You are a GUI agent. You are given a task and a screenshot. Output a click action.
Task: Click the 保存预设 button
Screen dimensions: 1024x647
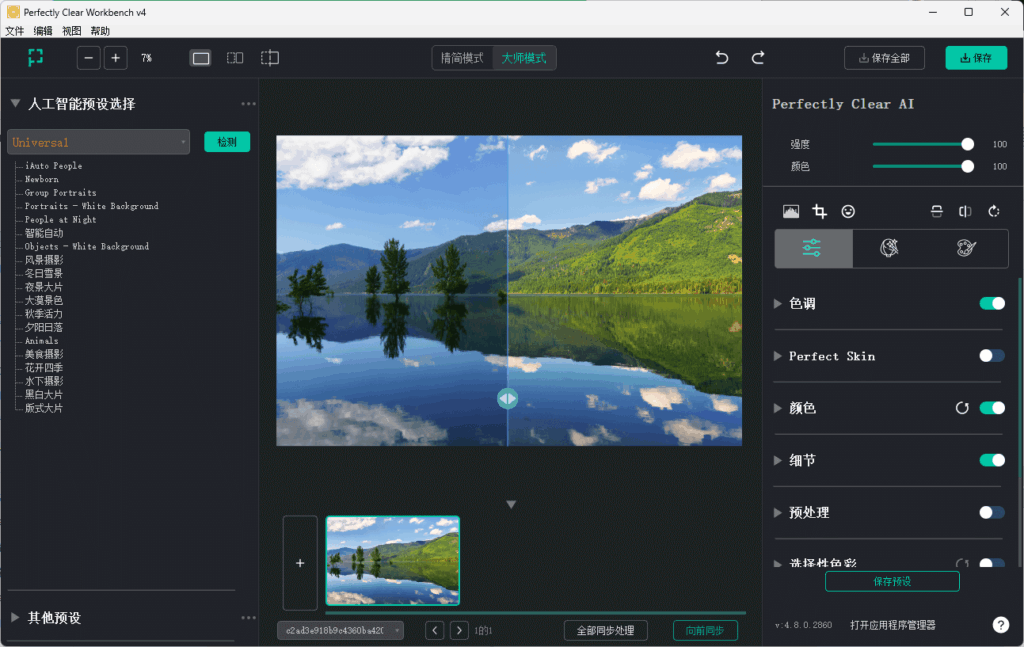(x=891, y=580)
